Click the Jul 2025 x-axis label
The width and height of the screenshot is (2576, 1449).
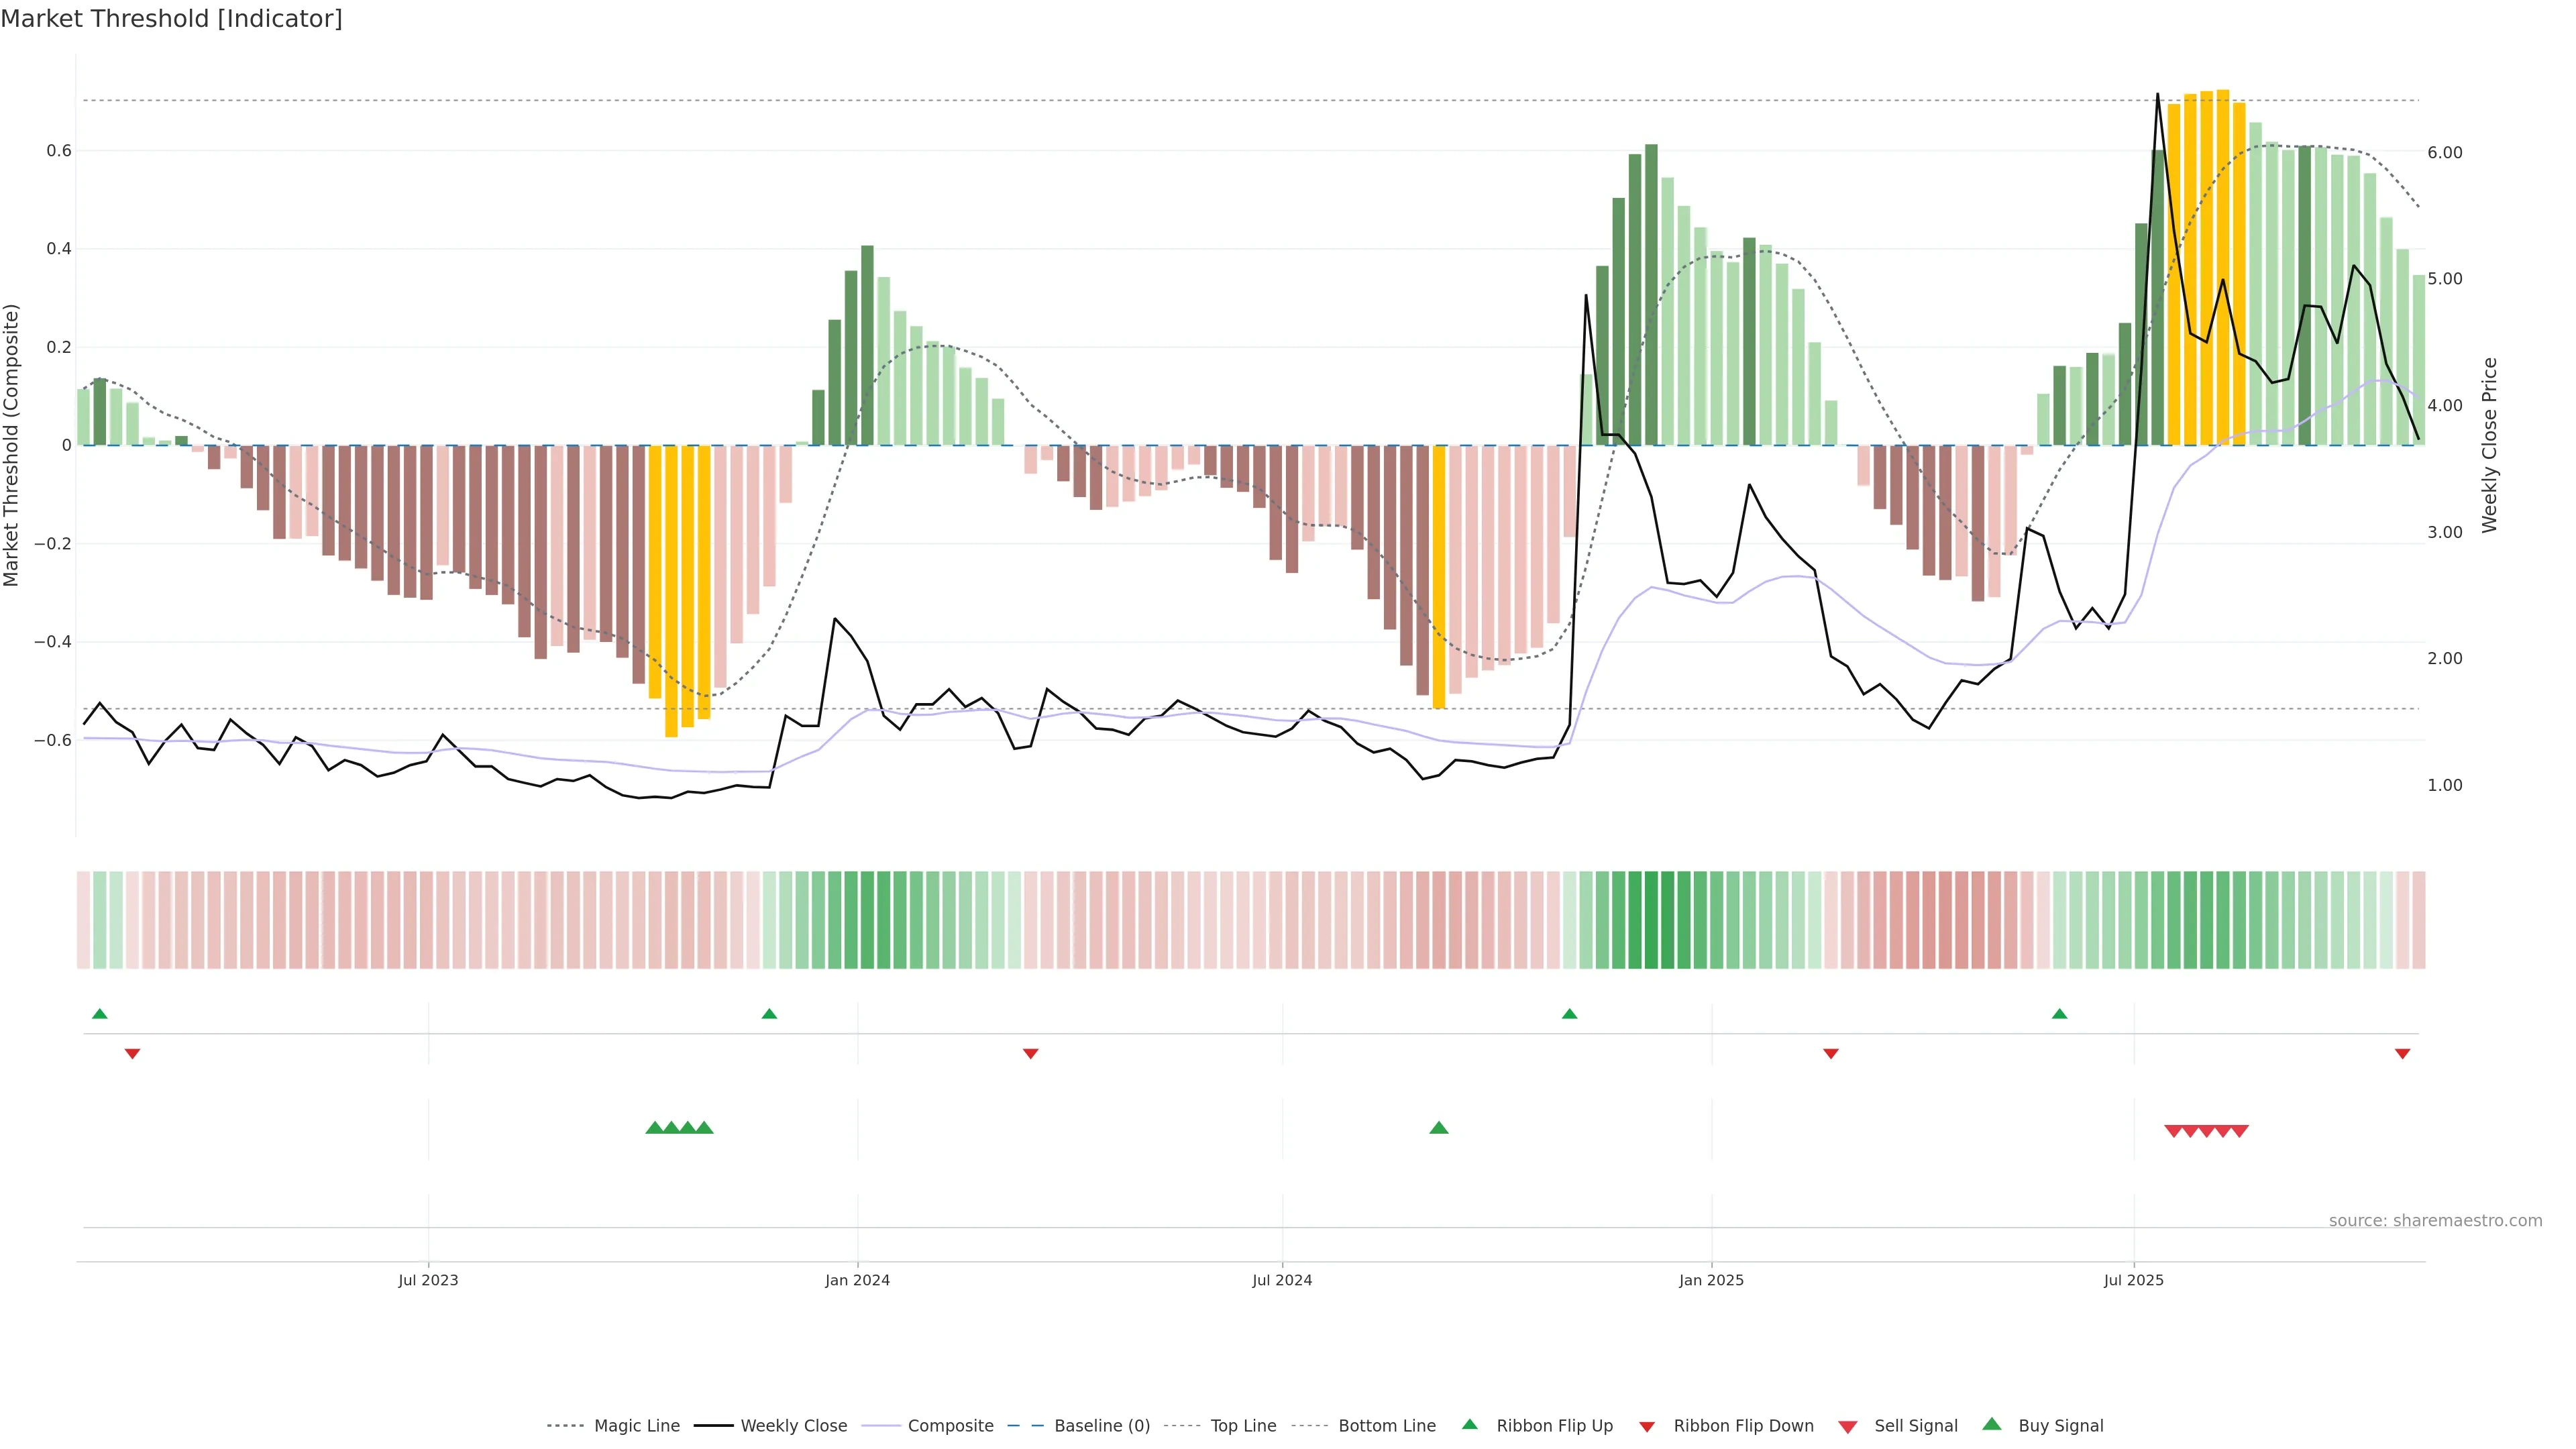coord(2133,1280)
